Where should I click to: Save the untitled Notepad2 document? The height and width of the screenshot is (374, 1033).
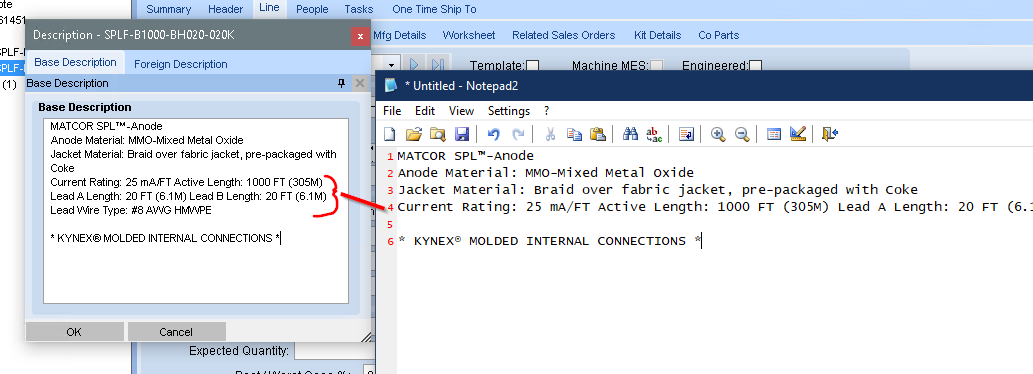pos(462,134)
